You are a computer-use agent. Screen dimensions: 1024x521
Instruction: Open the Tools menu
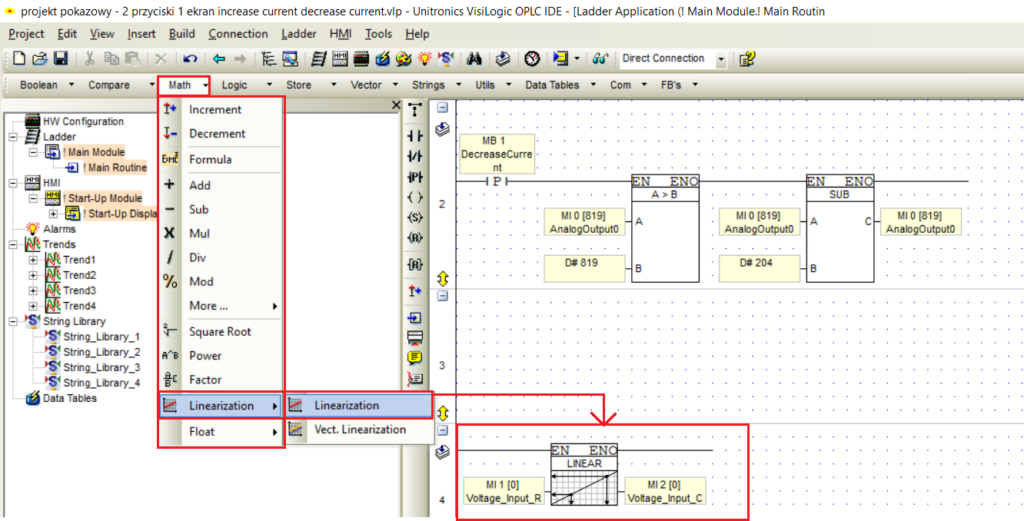[378, 34]
